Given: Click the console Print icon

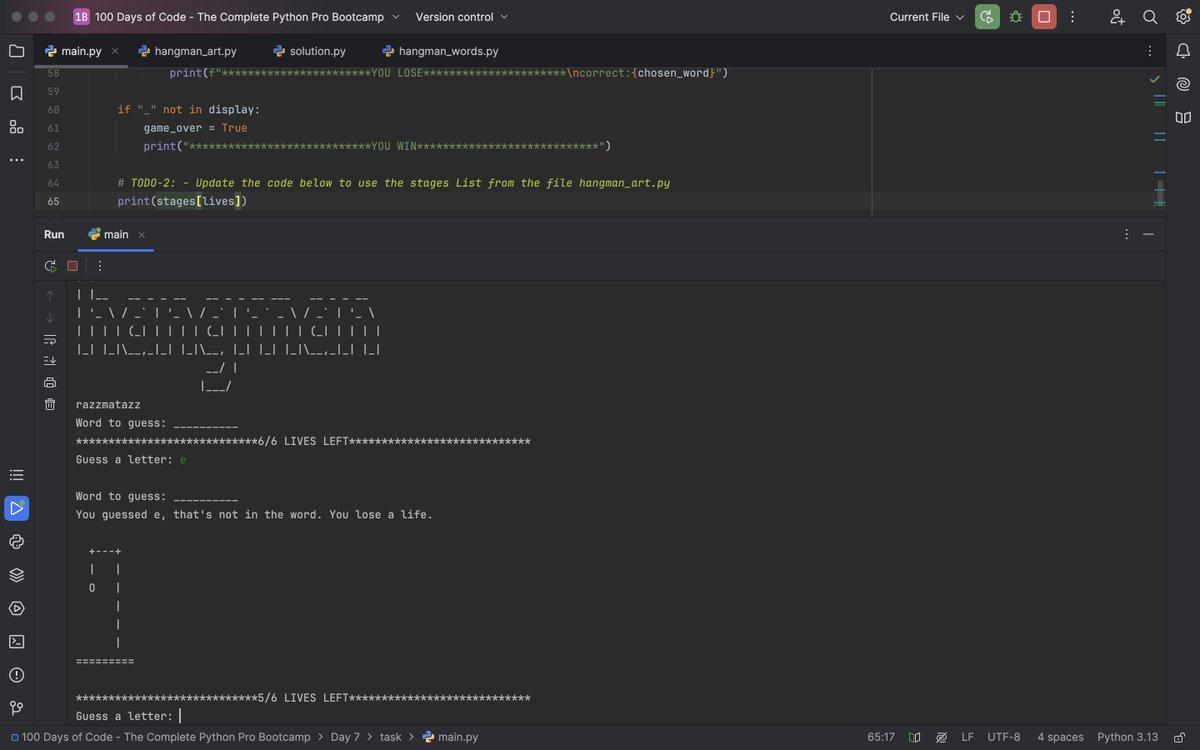Looking at the screenshot, I should (50, 383).
